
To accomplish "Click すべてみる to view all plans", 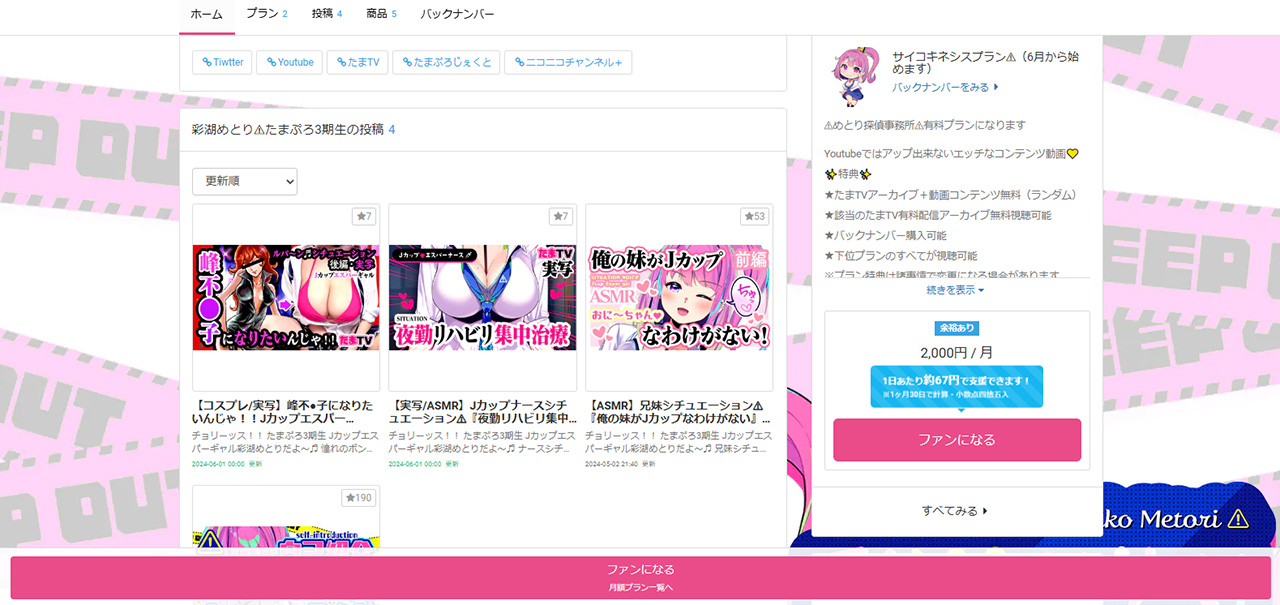I will point(955,511).
